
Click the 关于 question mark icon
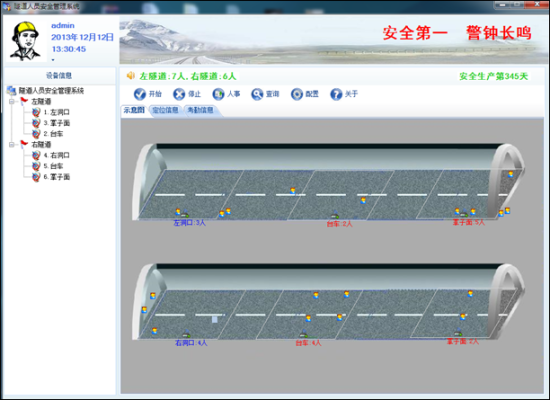[336, 94]
